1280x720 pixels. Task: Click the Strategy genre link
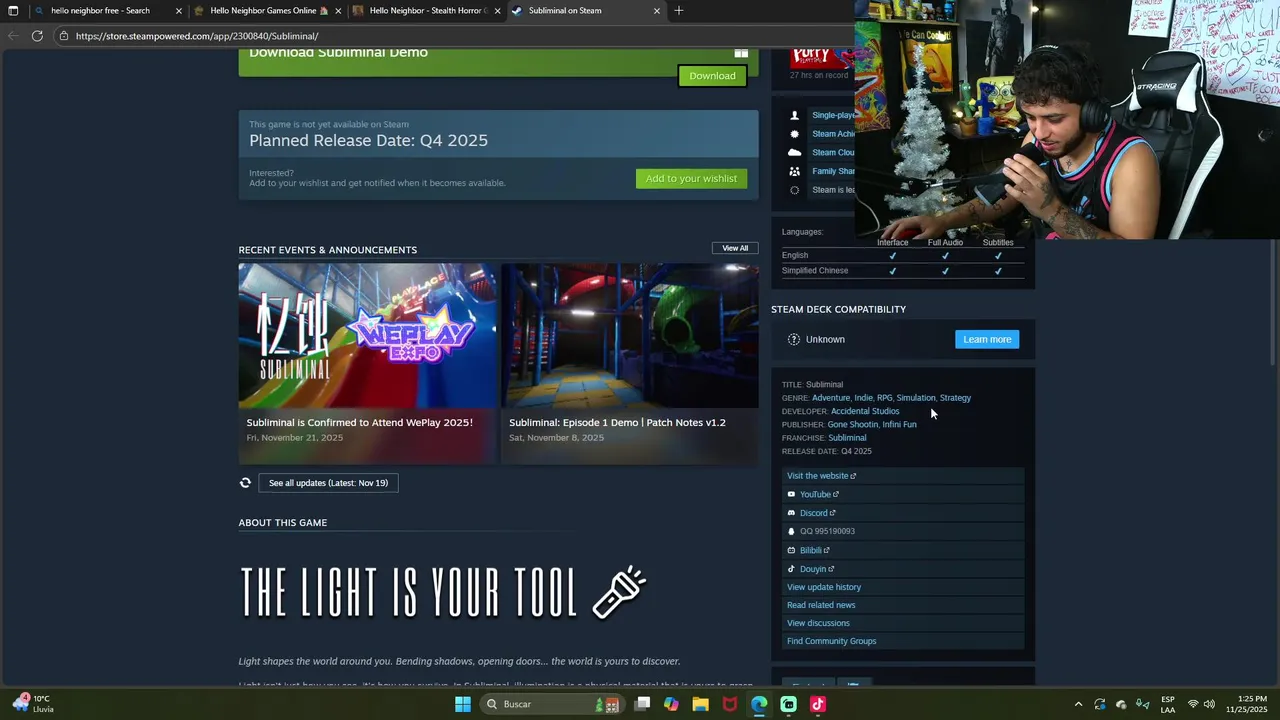coord(955,398)
